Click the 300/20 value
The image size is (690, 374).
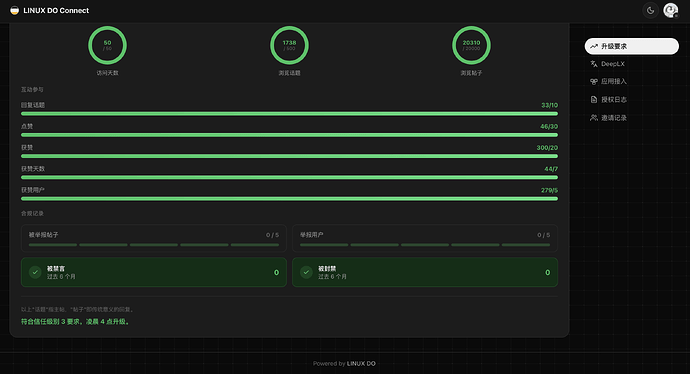pyautogui.click(x=547, y=147)
